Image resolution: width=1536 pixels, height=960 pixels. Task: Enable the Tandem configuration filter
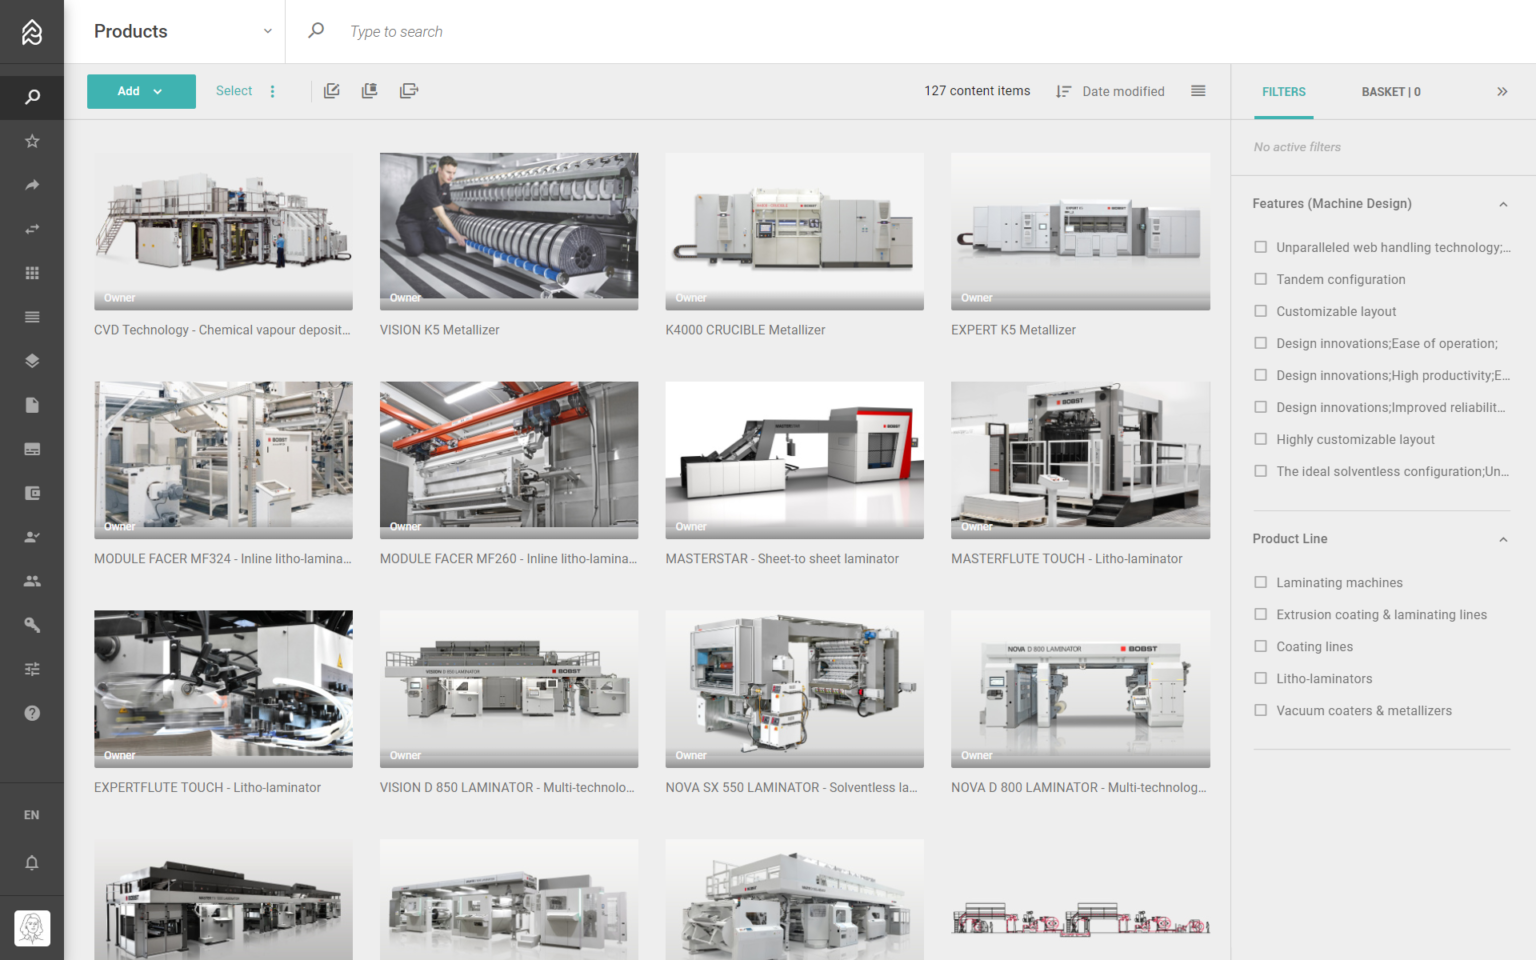click(x=1260, y=278)
